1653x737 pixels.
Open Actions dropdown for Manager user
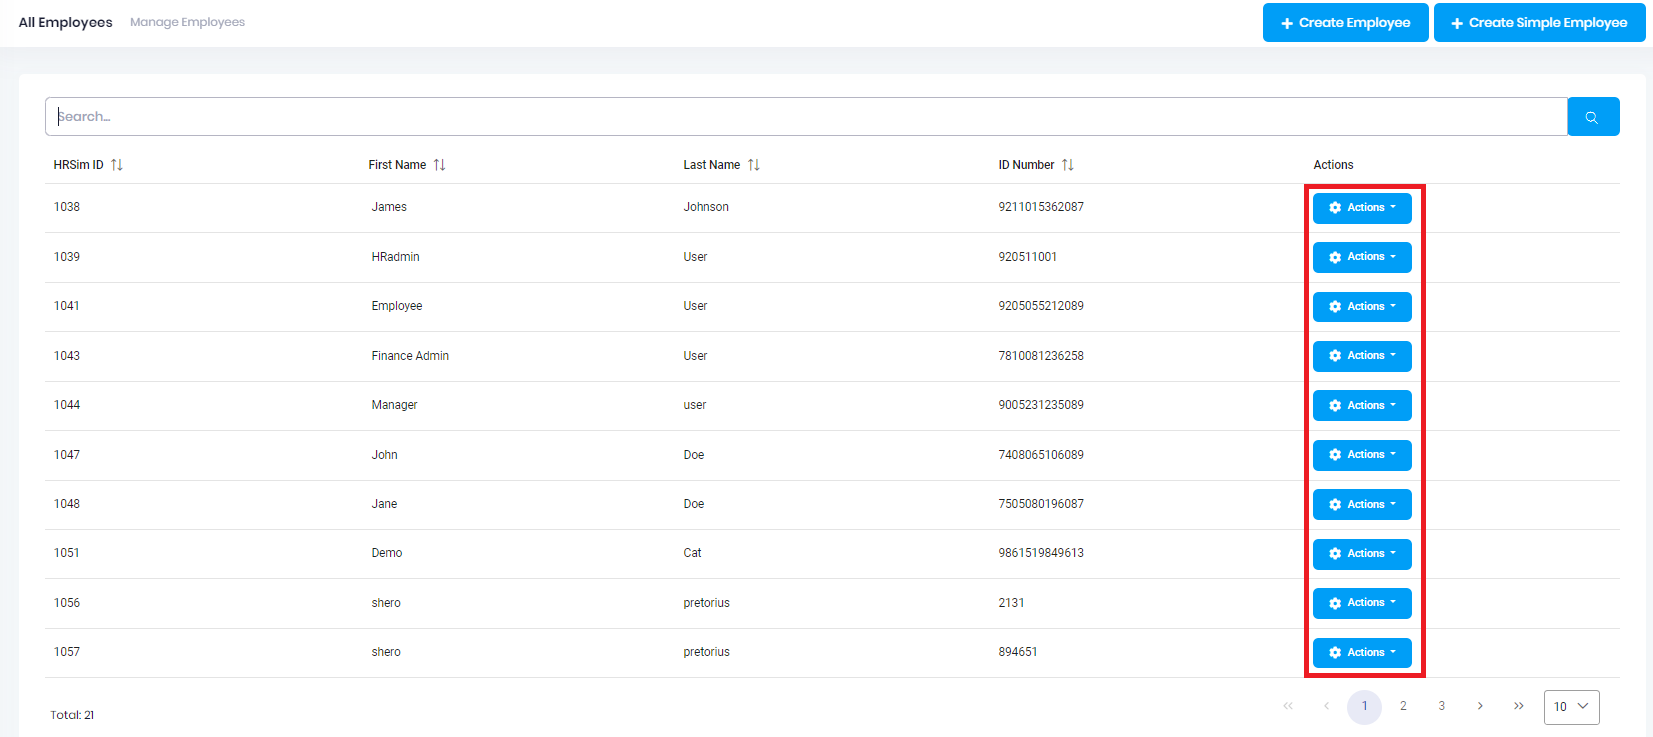(x=1362, y=406)
